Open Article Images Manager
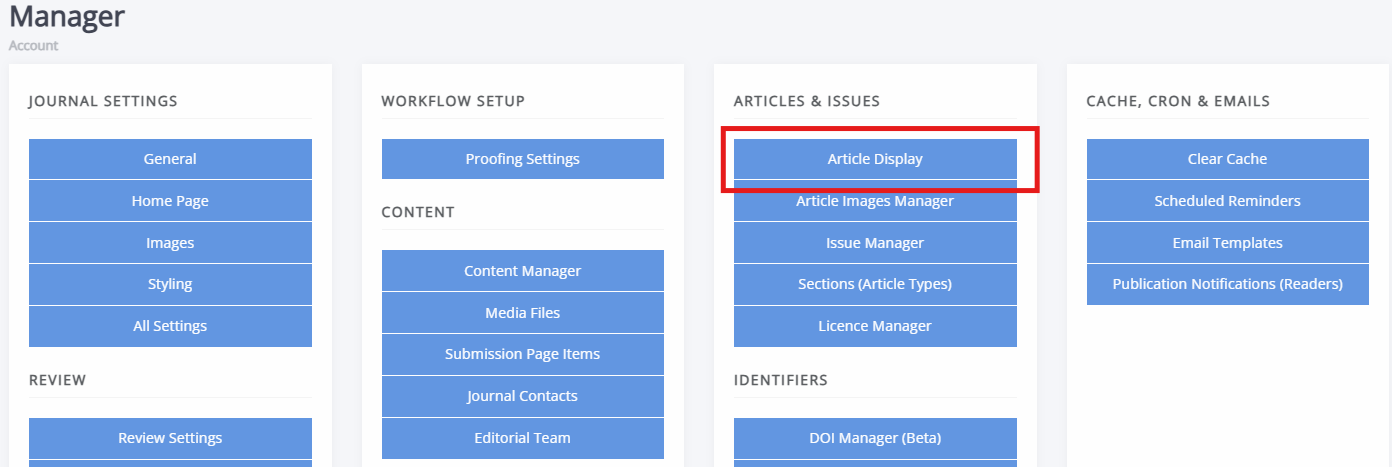Image resolution: width=1392 pixels, height=467 pixels. pyautogui.click(x=875, y=201)
